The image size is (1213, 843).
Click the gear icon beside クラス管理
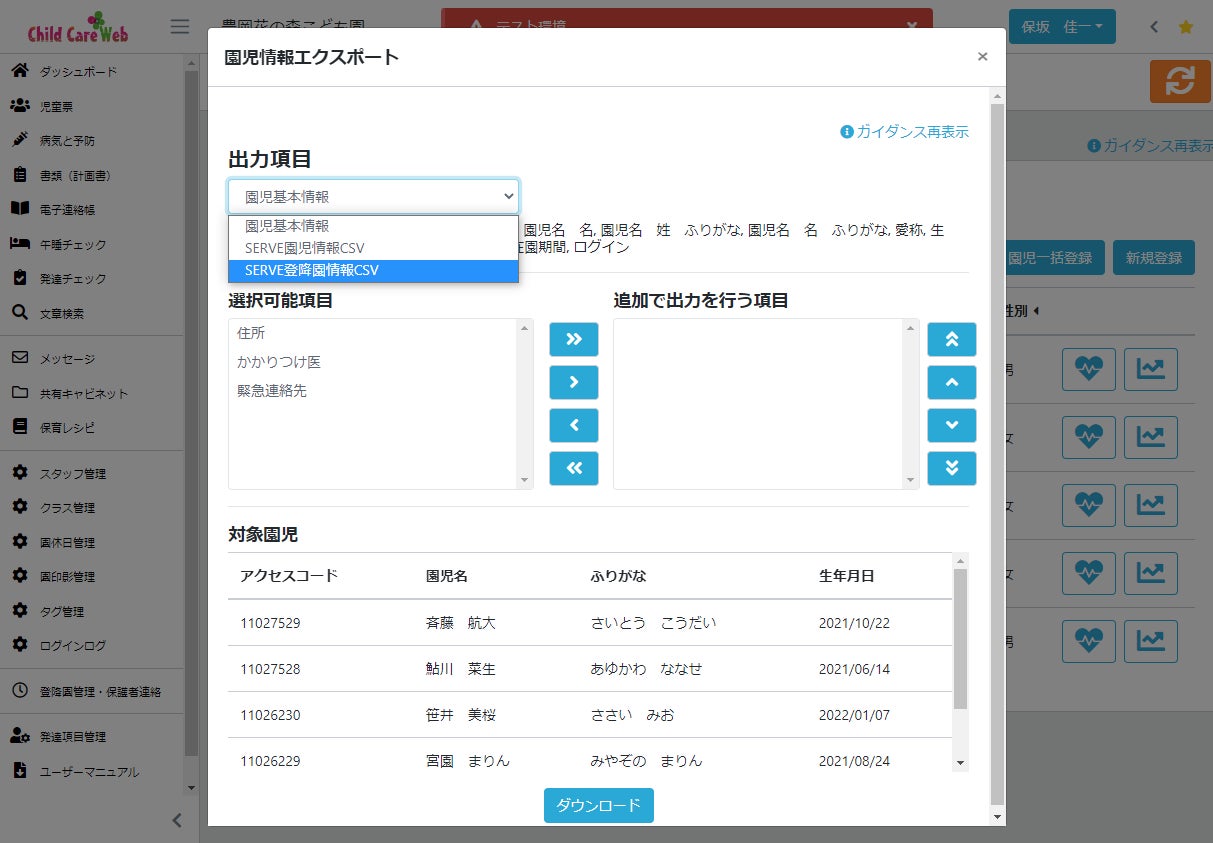[19, 507]
